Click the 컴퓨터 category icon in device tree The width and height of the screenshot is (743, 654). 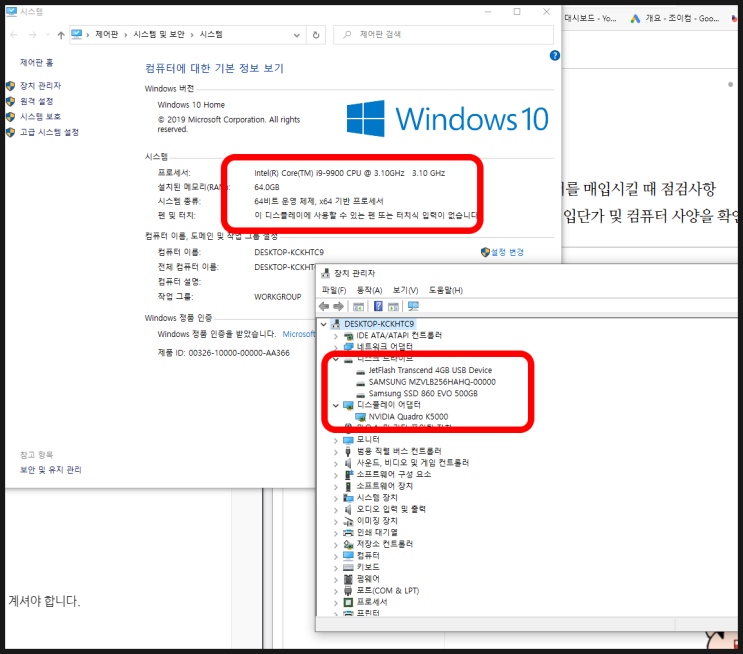pyautogui.click(x=349, y=555)
